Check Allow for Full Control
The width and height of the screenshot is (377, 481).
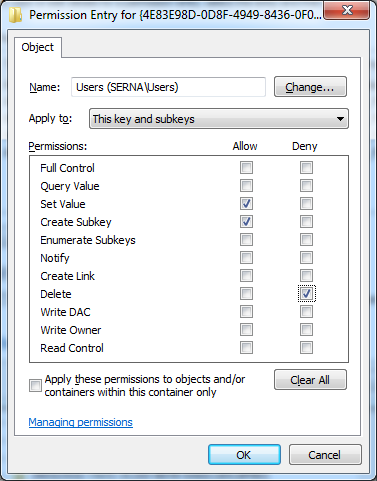pyautogui.click(x=246, y=168)
